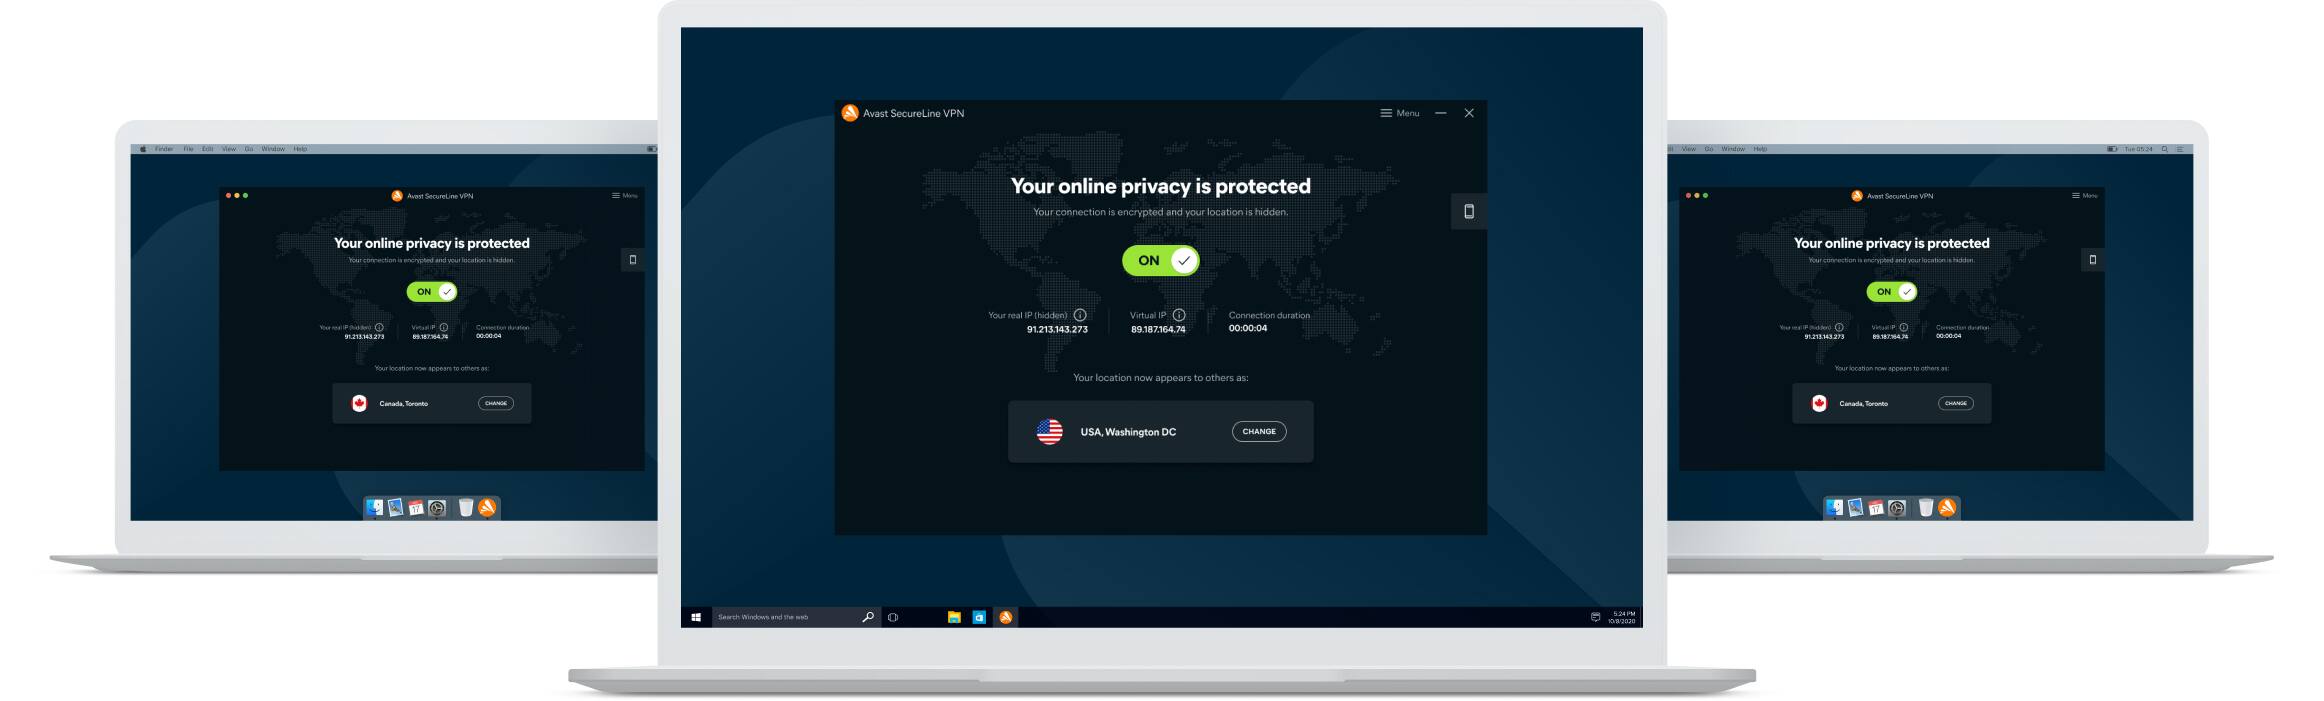Click the info icon beside Virtual IP on the Windows app
The width and height of the screenshot is (2324, 701).
[x=1179, y=315]
